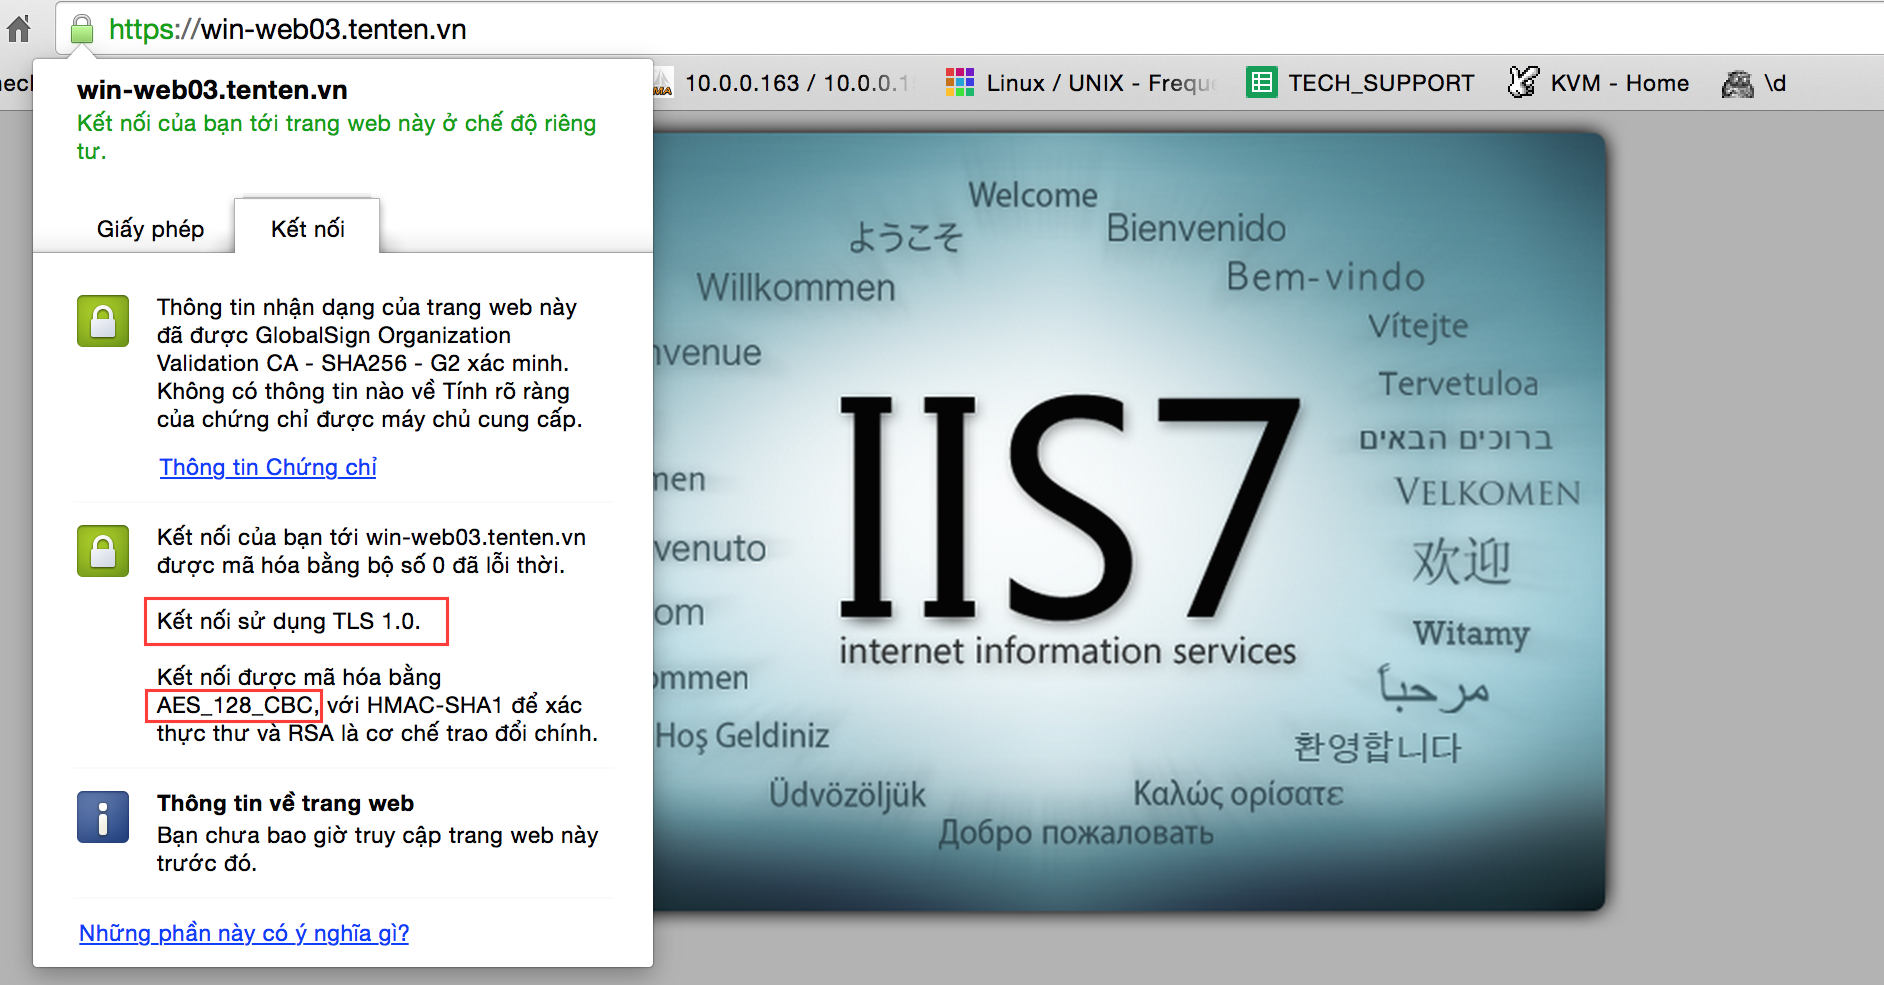1884x985 pixels.
Task: Click the AES_128_CBC cipher text
Action: pyautogui.click(x=236, y=705)
